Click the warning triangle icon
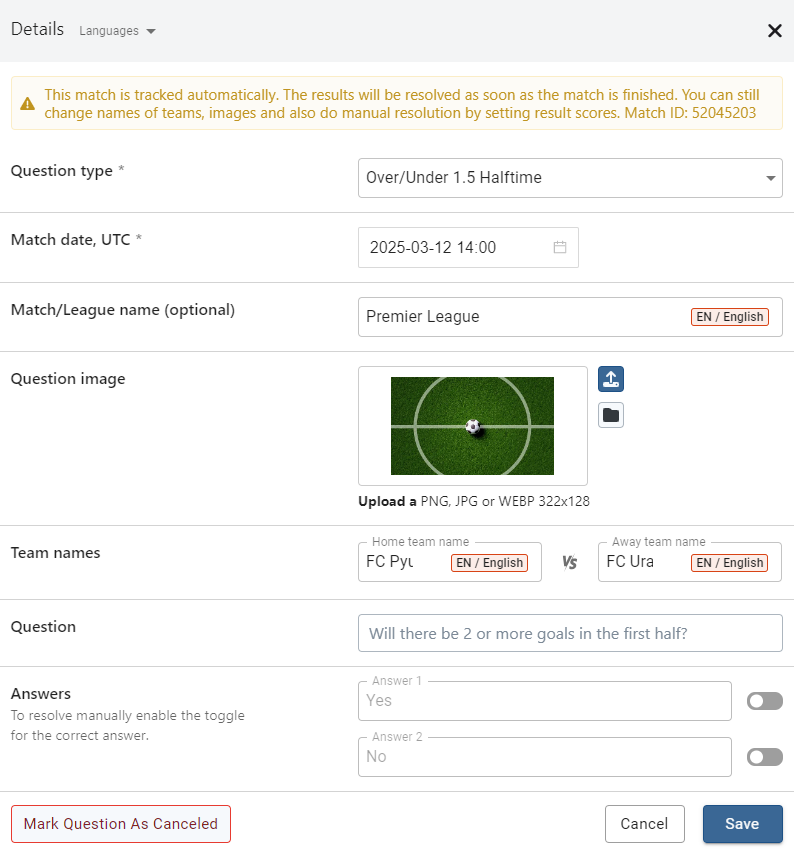This screenshot has height=852, width=794. pyautogui.click(x=28, y=103)
